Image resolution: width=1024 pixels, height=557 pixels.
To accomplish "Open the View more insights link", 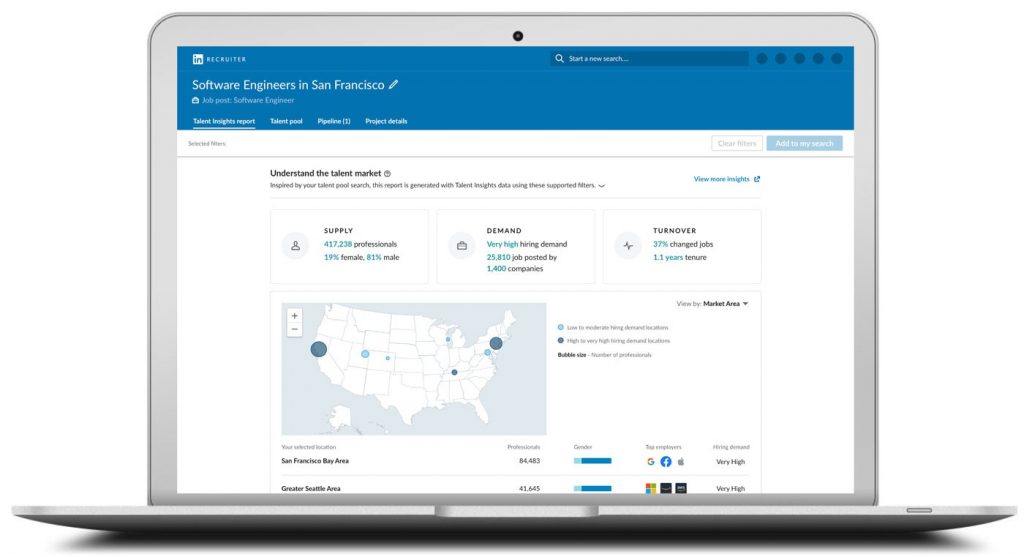I will tap(722, 179).
